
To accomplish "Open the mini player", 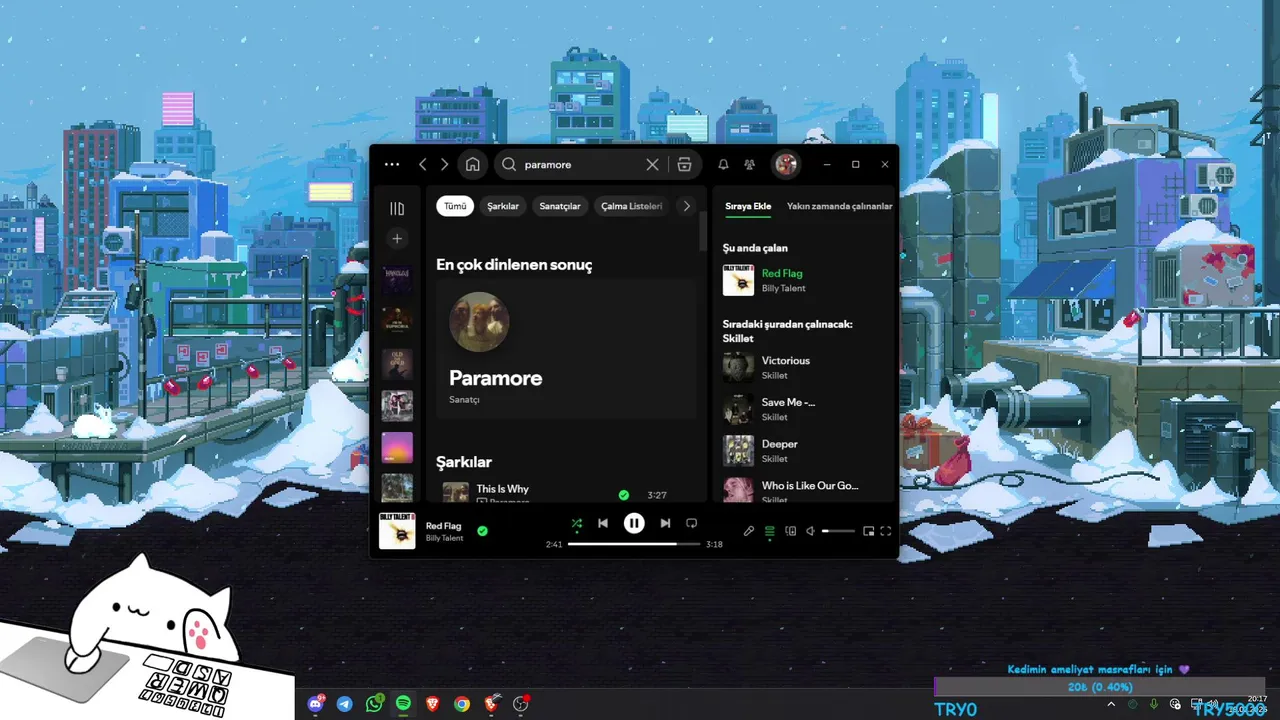I will [x=868, y=531].
